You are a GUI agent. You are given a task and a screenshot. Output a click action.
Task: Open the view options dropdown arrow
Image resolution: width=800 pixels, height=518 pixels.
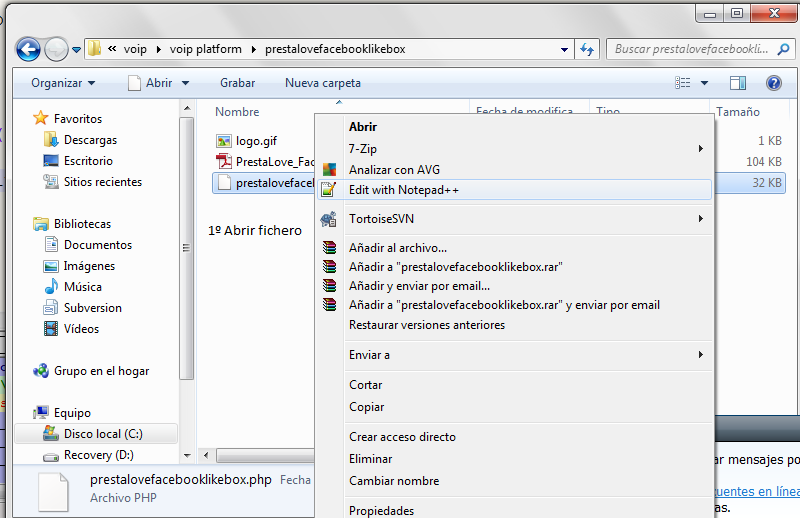(x=705, y=83)
